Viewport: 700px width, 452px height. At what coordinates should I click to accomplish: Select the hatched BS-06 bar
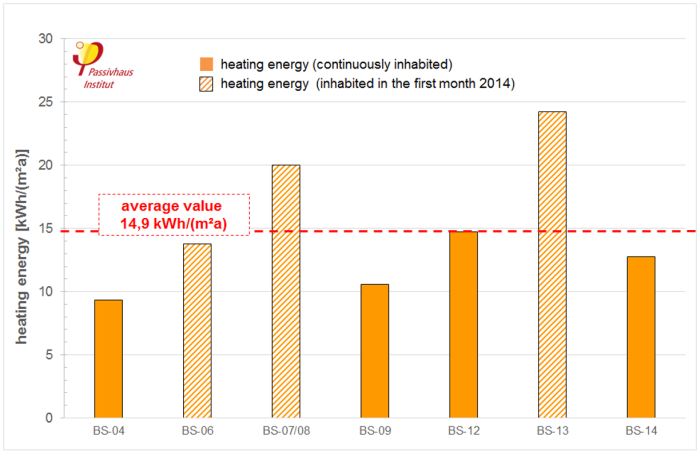[197, 330]
